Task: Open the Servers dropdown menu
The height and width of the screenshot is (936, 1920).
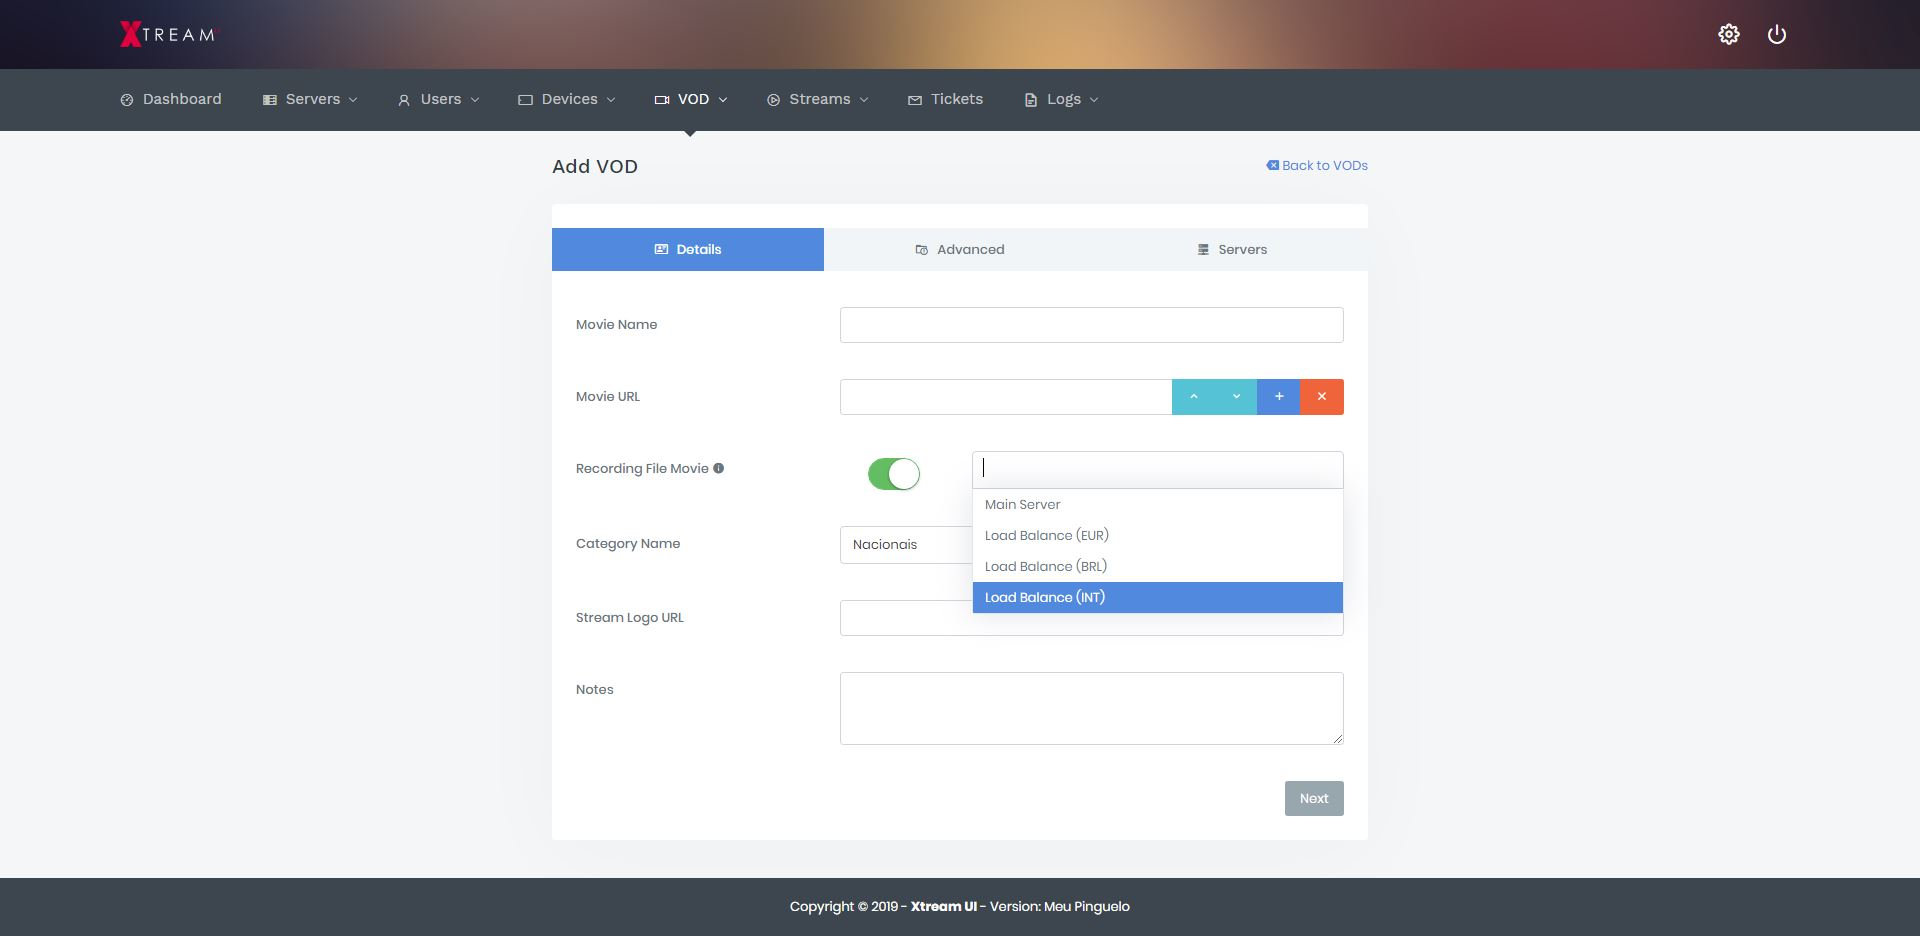Action: (310, 99)
